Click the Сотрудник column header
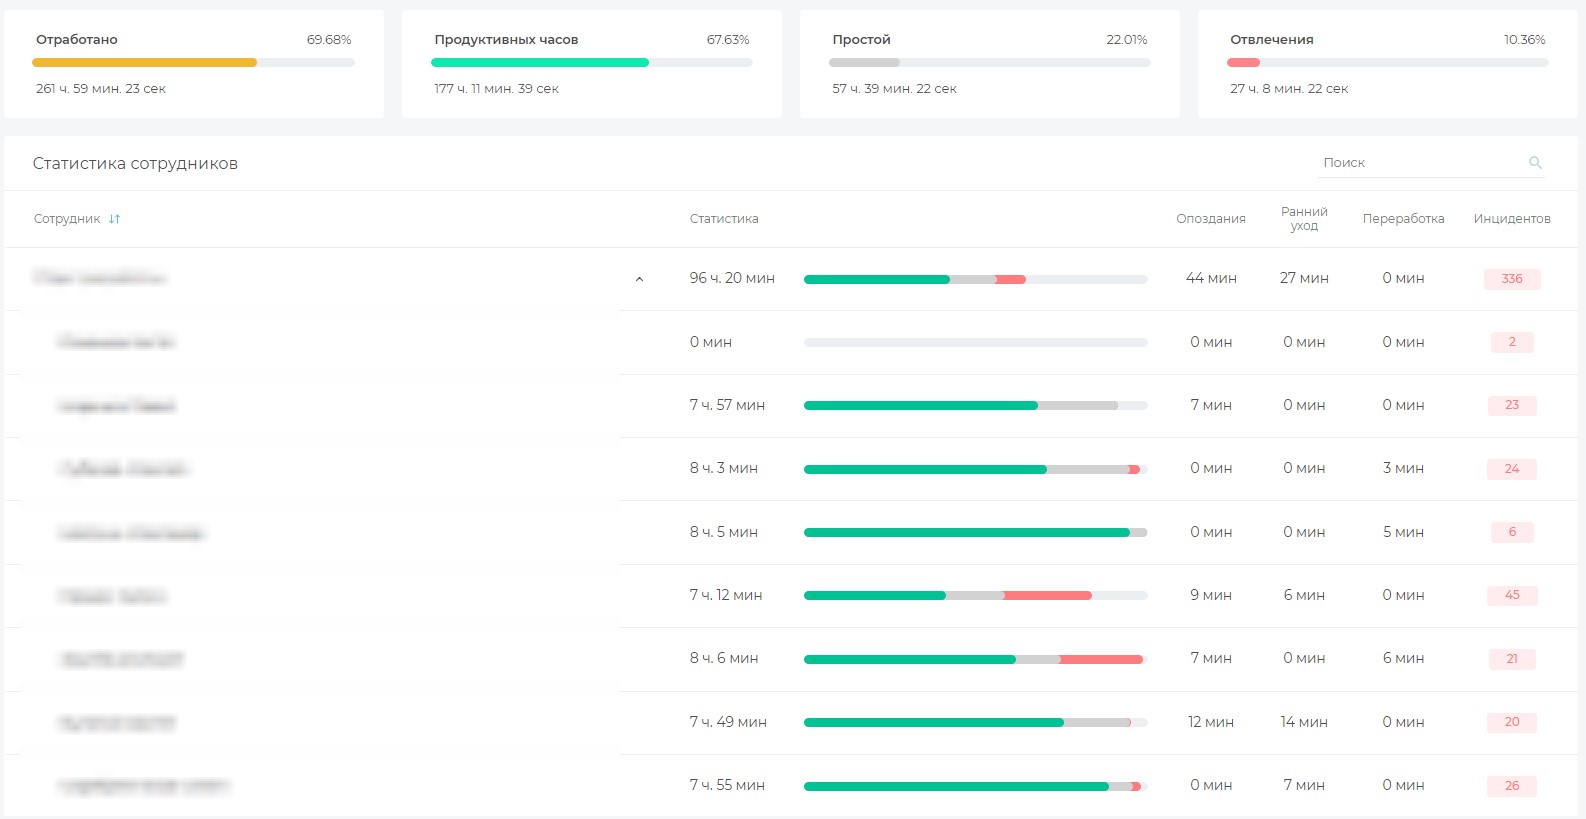Screen dimensions: 1586x819 tap(67, 219)
